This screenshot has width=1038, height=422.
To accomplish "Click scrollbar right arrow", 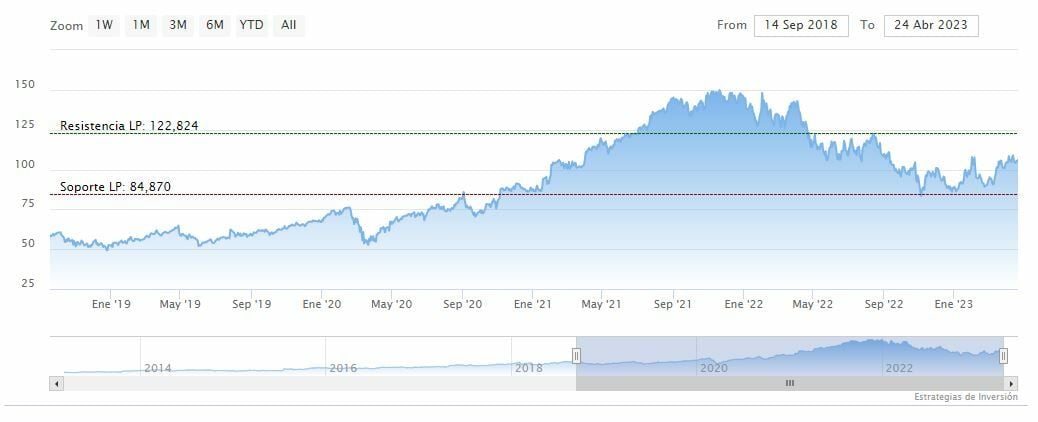I will point(1011,384).
